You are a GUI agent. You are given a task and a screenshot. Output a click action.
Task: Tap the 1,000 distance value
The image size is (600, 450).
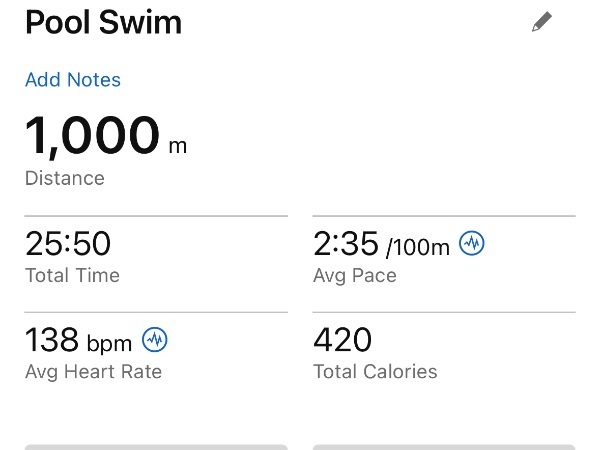(x=92, y=136)
